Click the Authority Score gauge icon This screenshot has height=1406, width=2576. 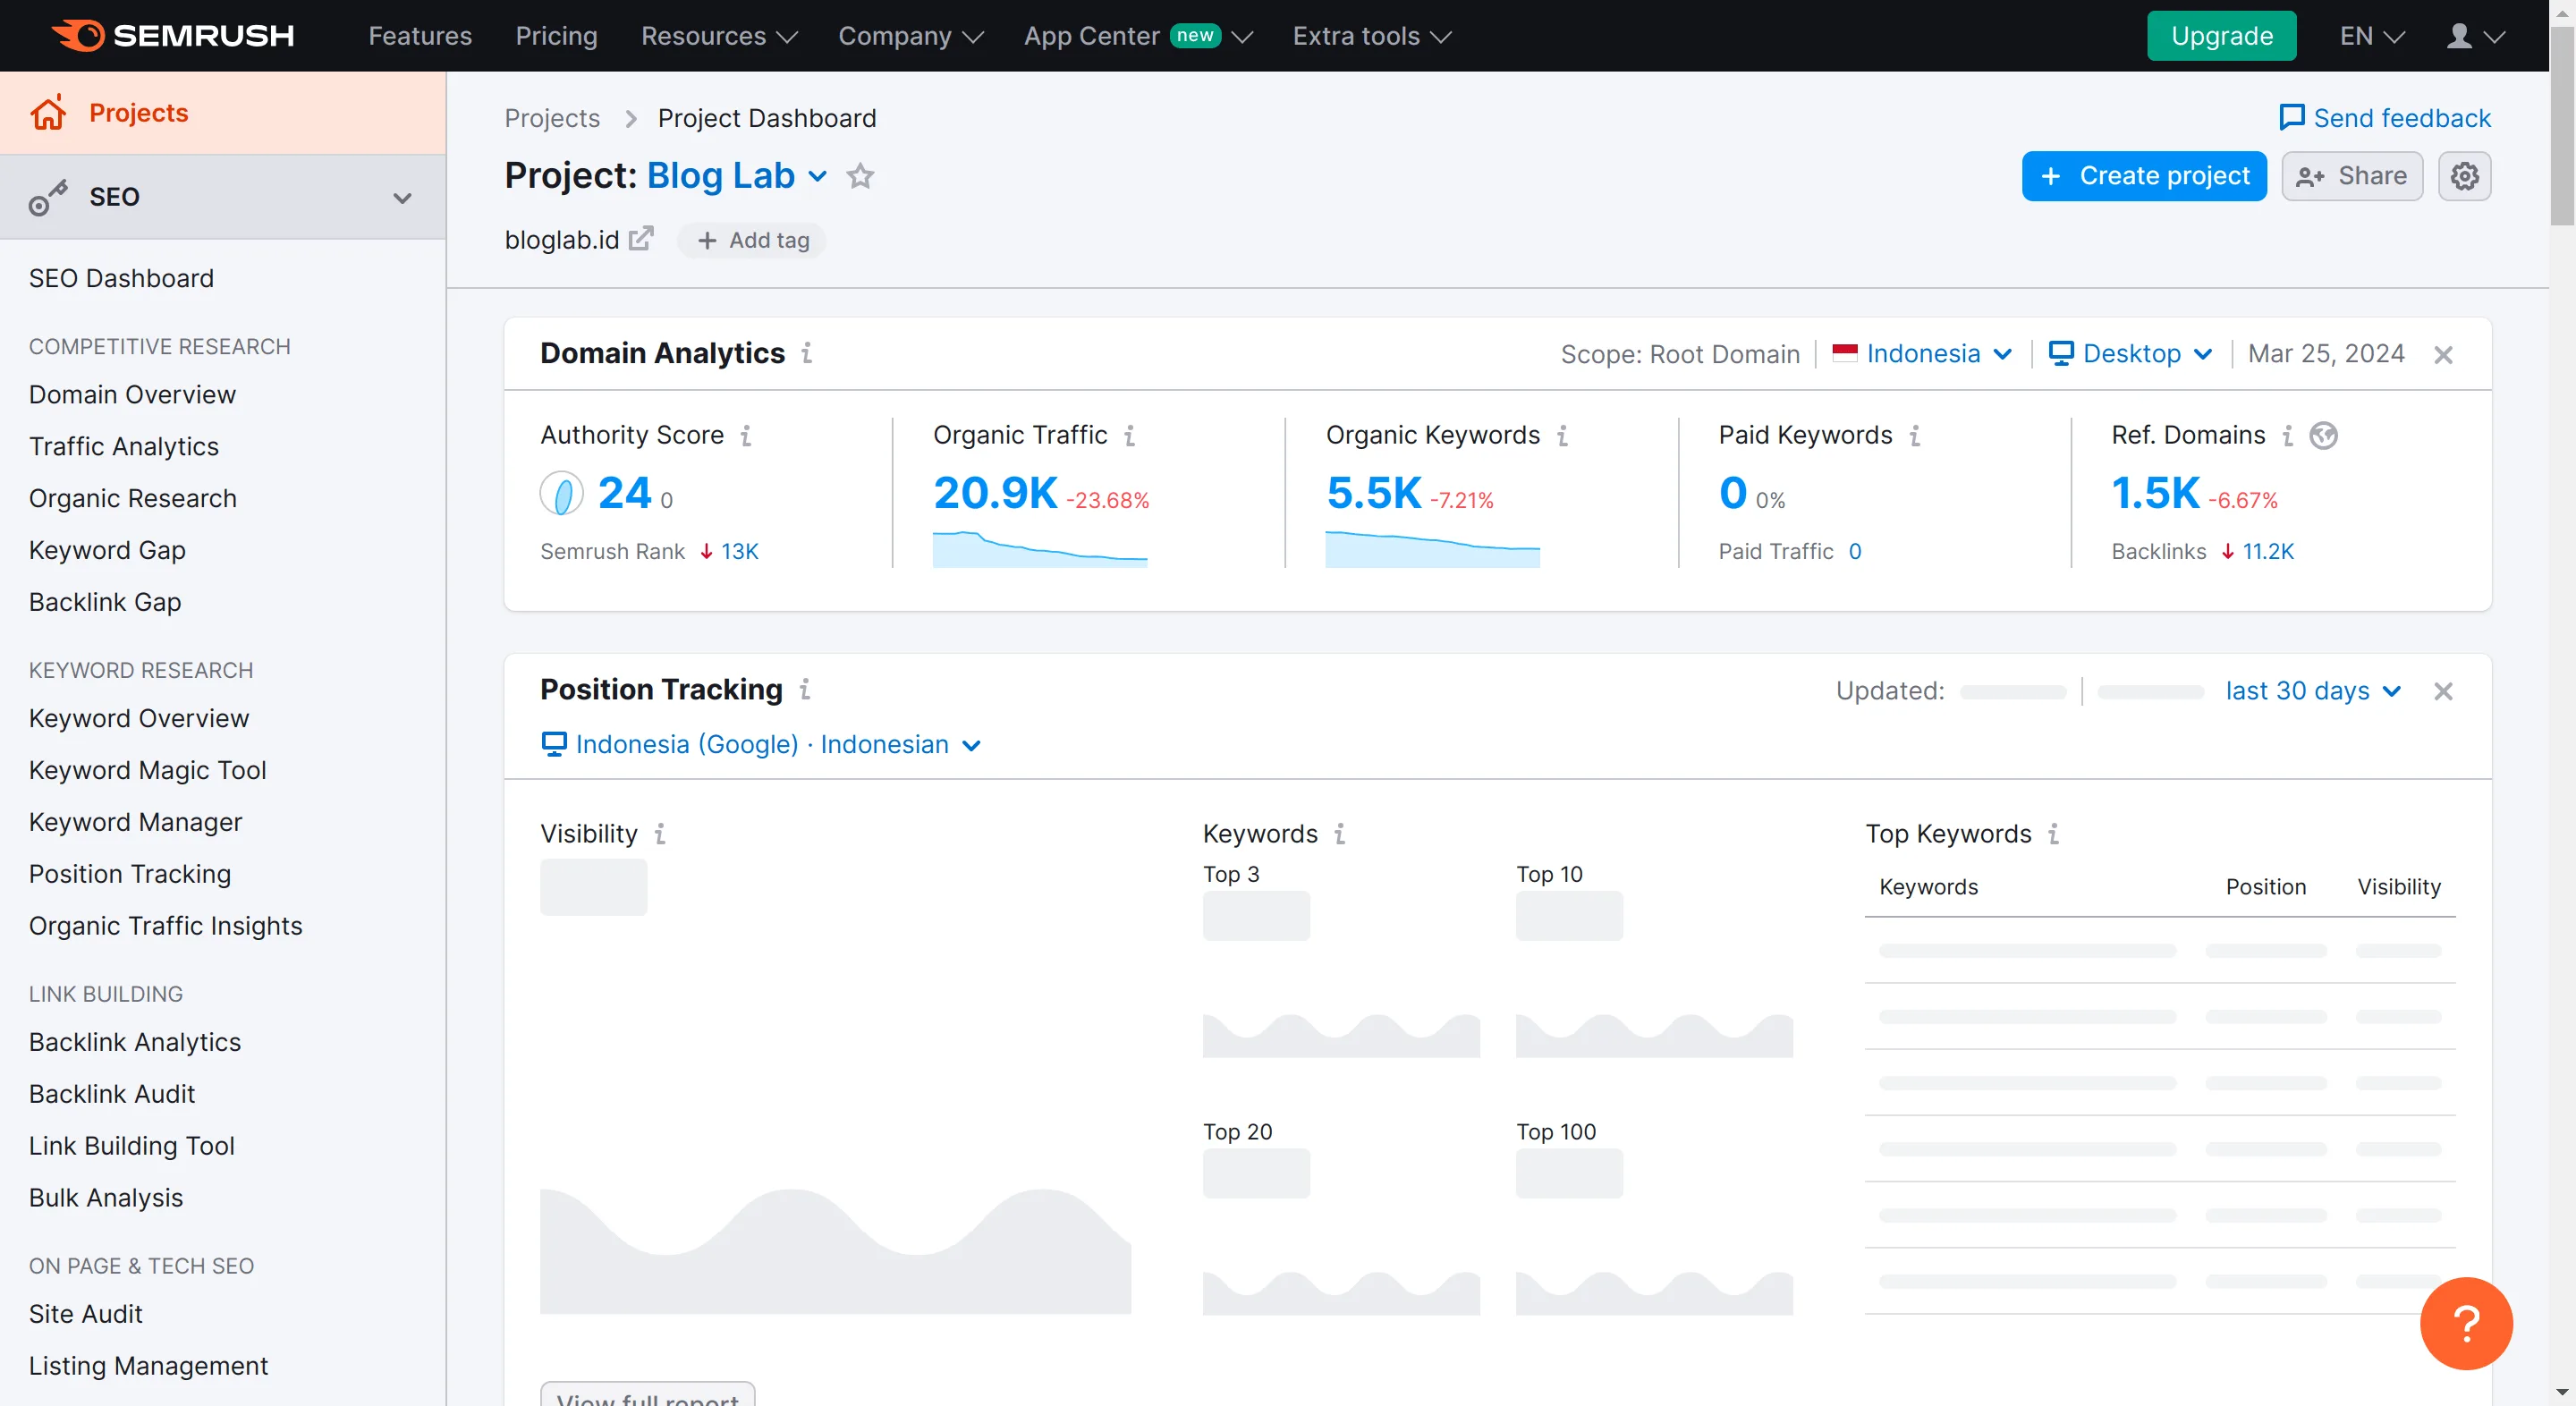click(561, 493)
